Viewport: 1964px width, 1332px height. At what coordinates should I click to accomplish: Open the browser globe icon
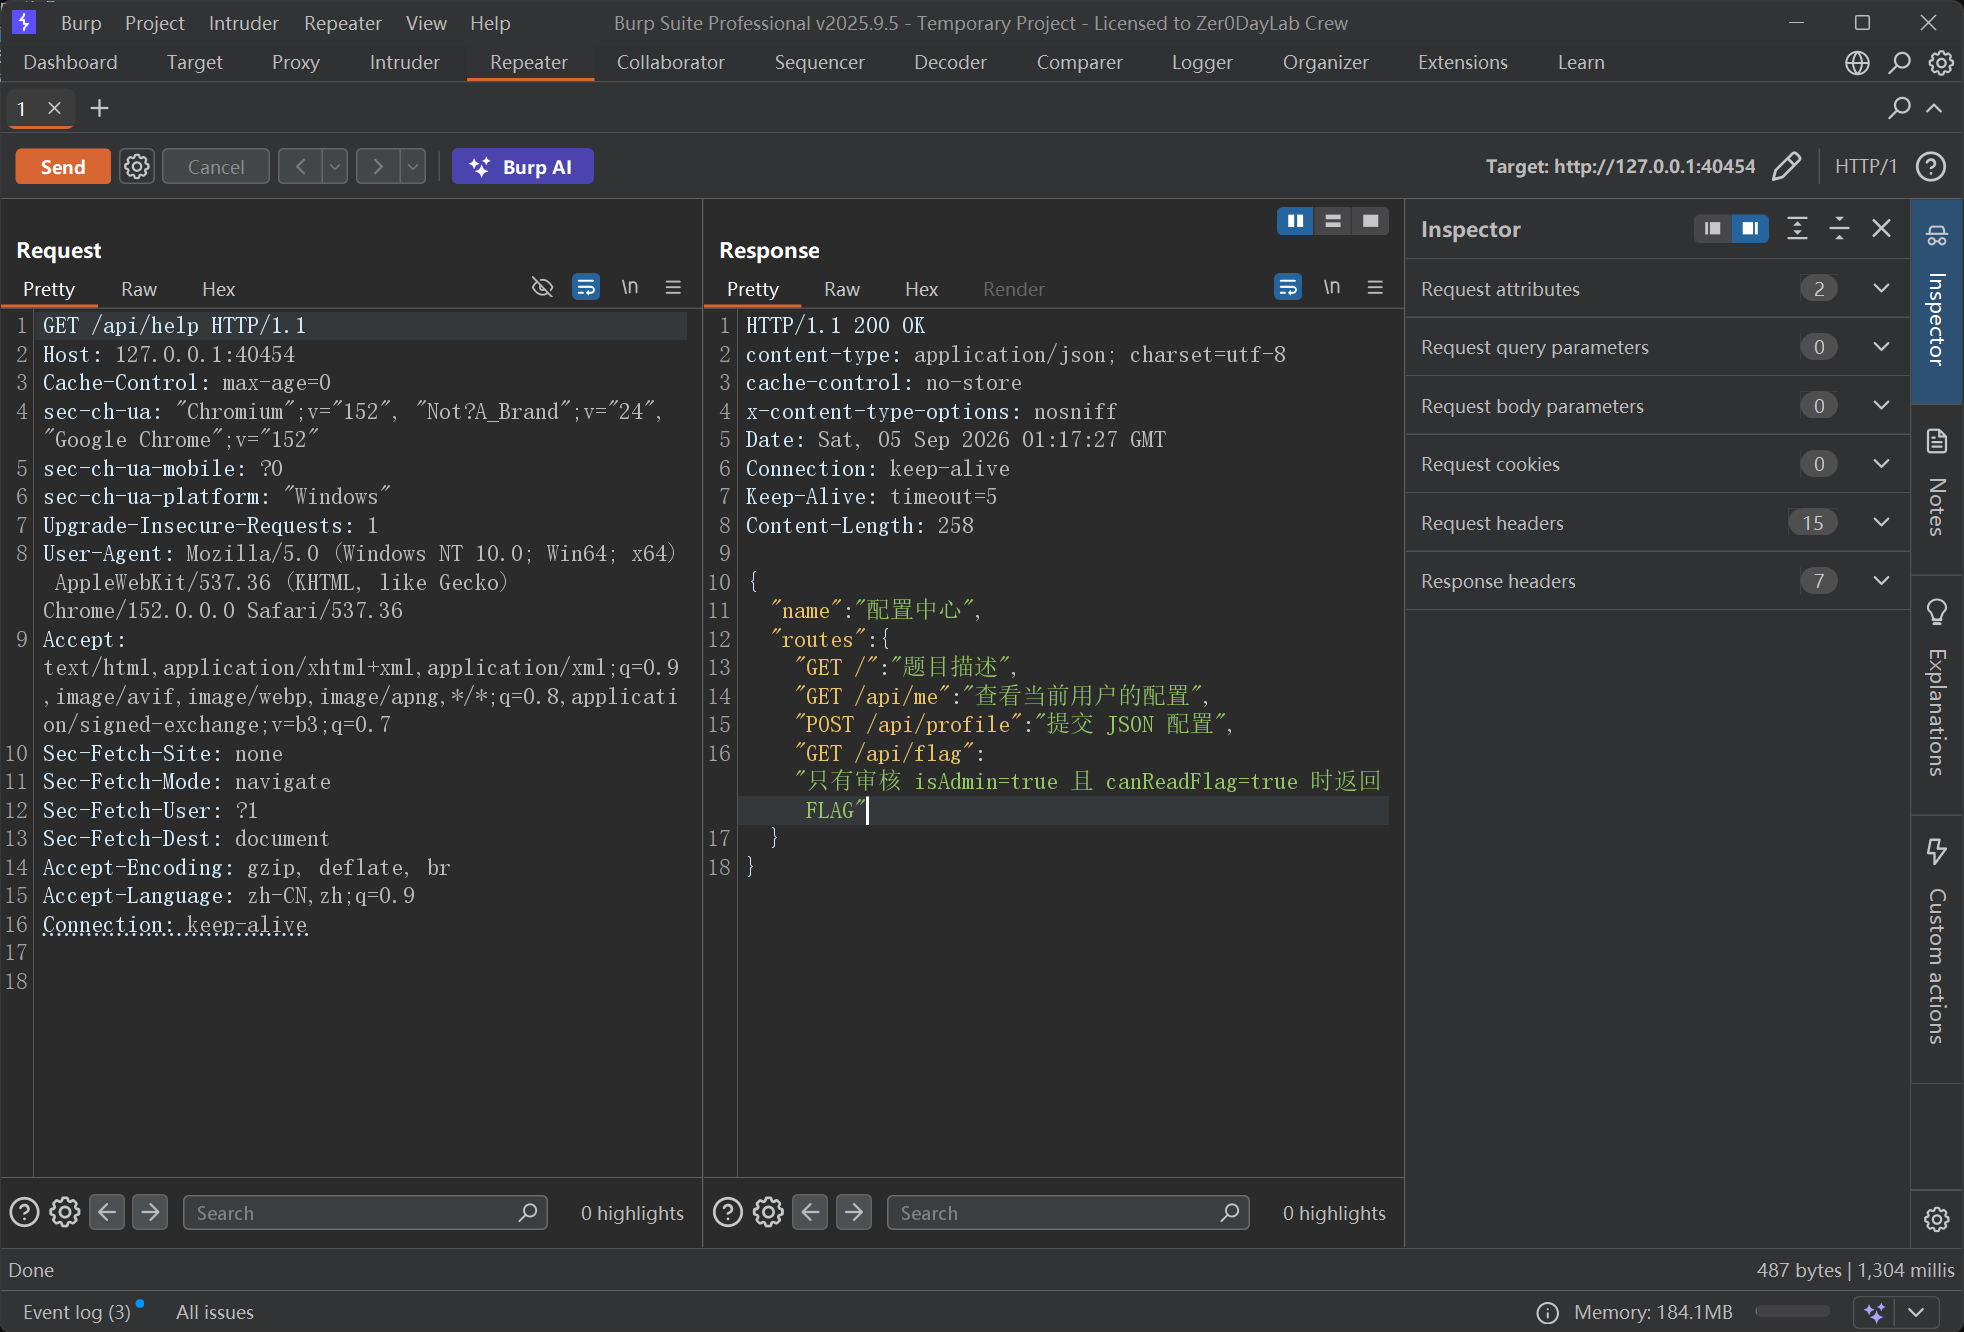pos(1857,63)
